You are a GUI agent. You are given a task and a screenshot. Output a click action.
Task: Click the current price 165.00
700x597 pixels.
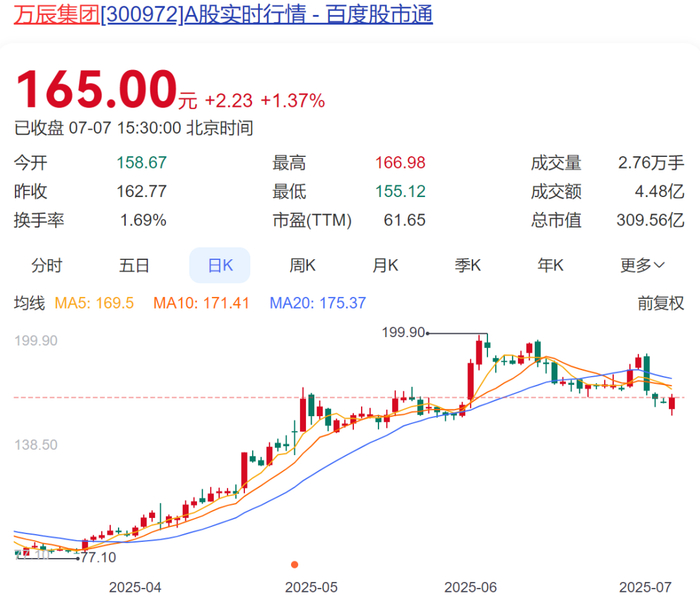(x=96, y=89)
